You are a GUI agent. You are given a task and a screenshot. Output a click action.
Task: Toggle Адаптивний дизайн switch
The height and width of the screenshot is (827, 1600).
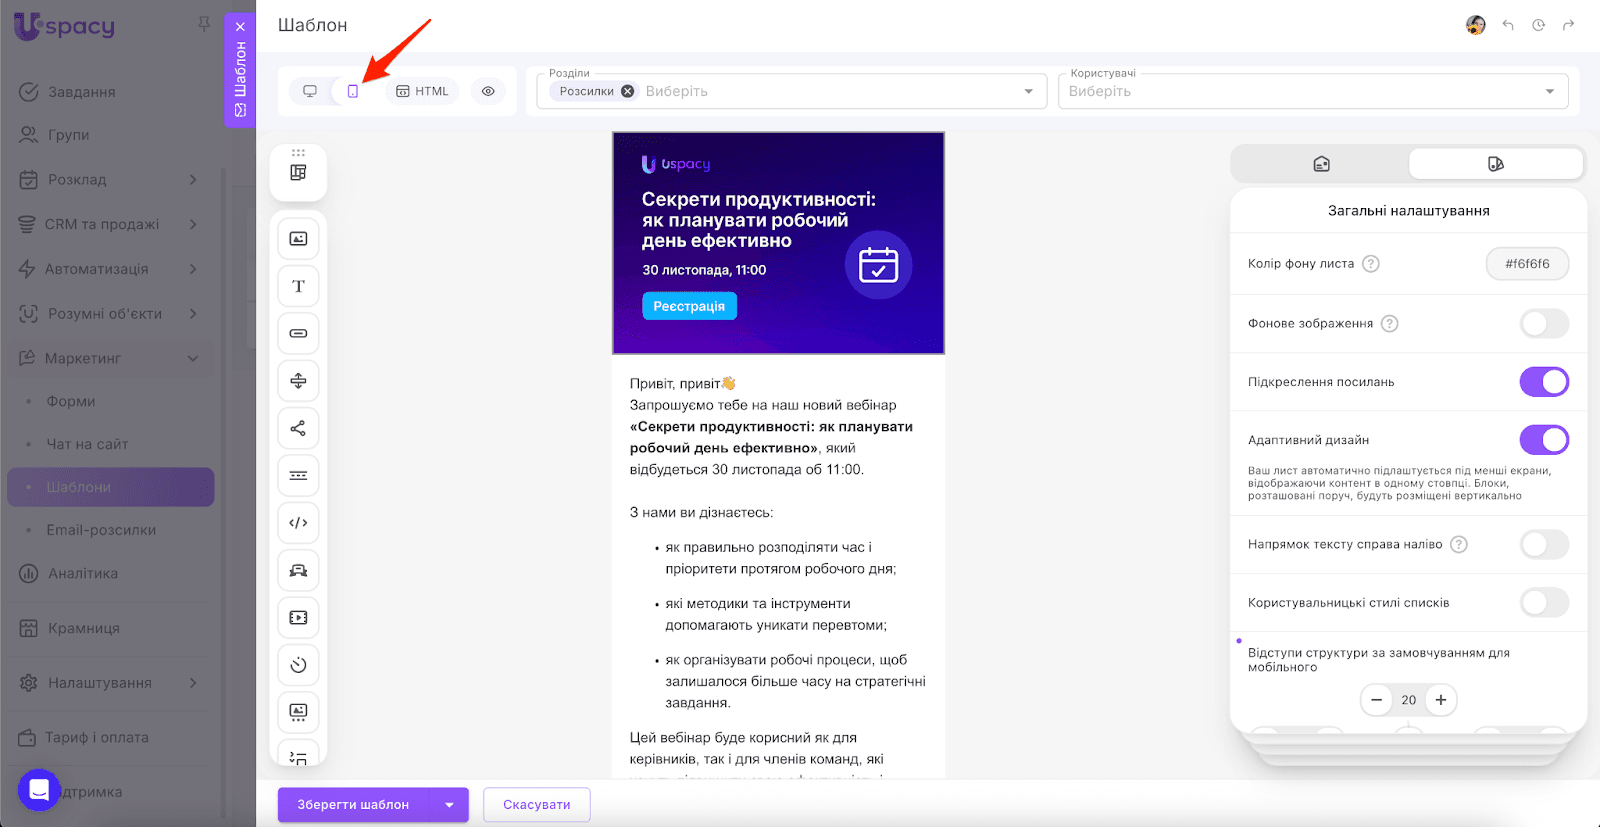click(1544, 440)
